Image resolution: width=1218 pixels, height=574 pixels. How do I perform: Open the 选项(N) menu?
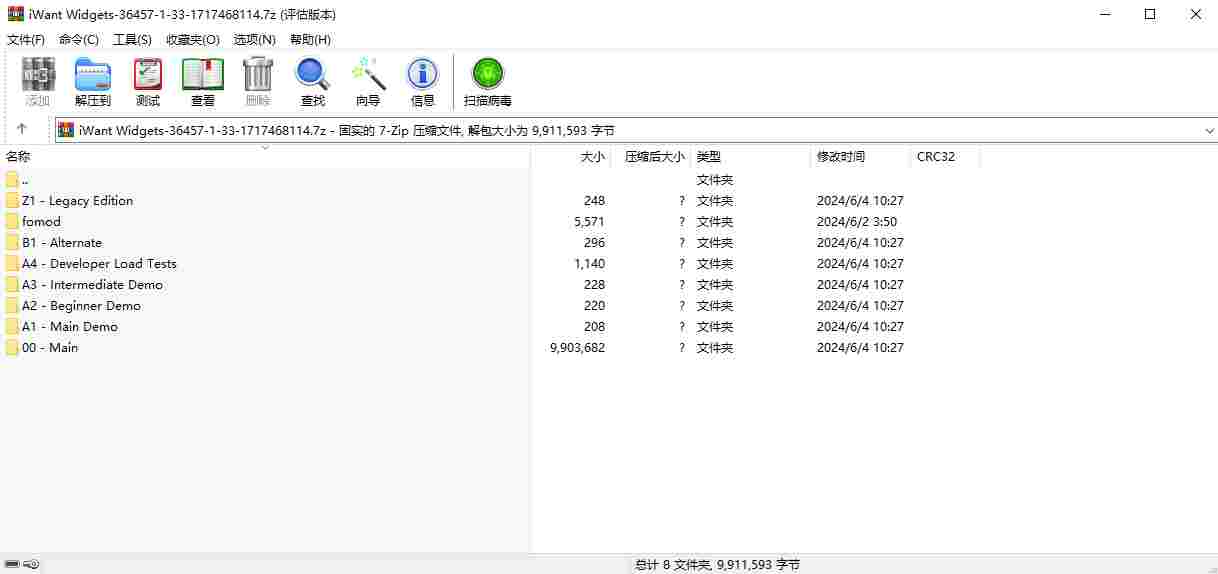pyautogui.click(x=254, y=39)
